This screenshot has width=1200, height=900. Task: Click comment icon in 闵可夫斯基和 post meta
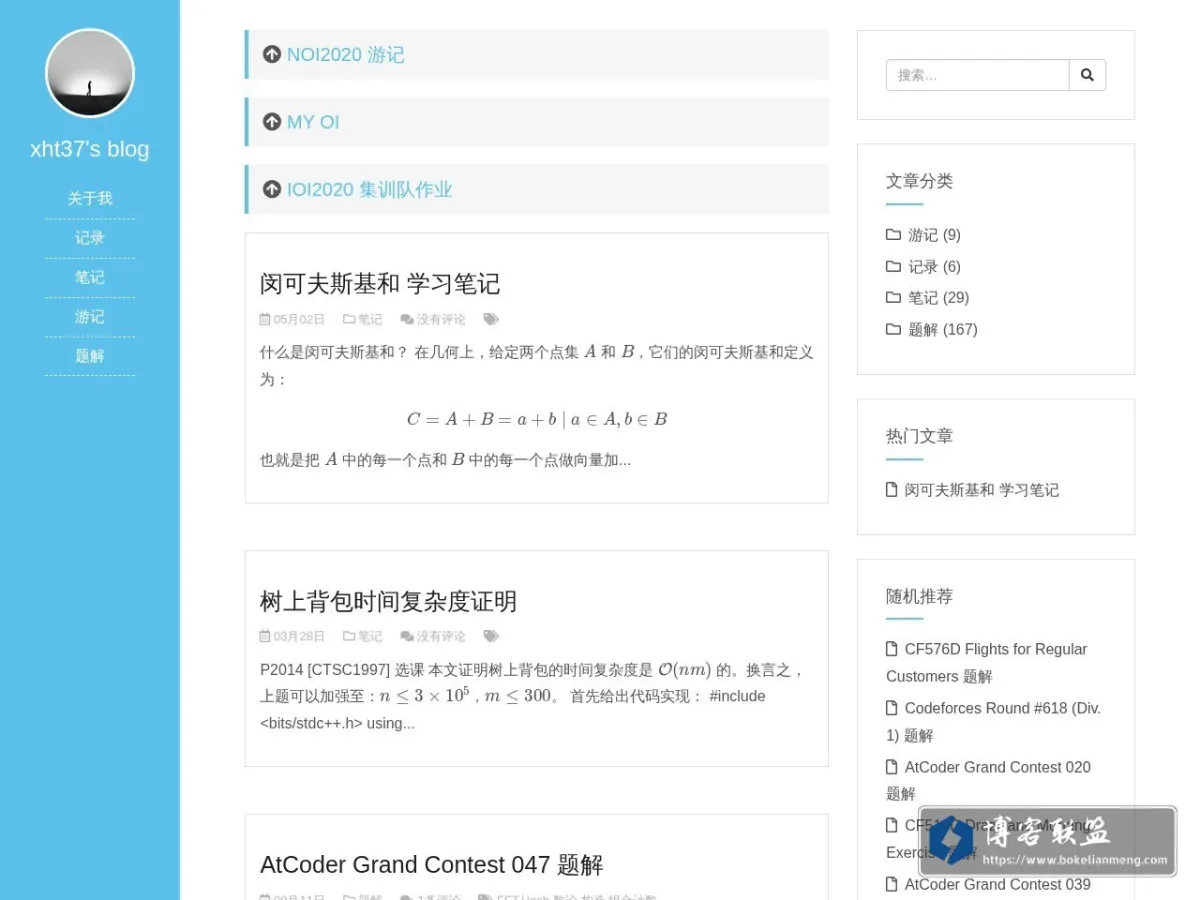tap(407, 319)
